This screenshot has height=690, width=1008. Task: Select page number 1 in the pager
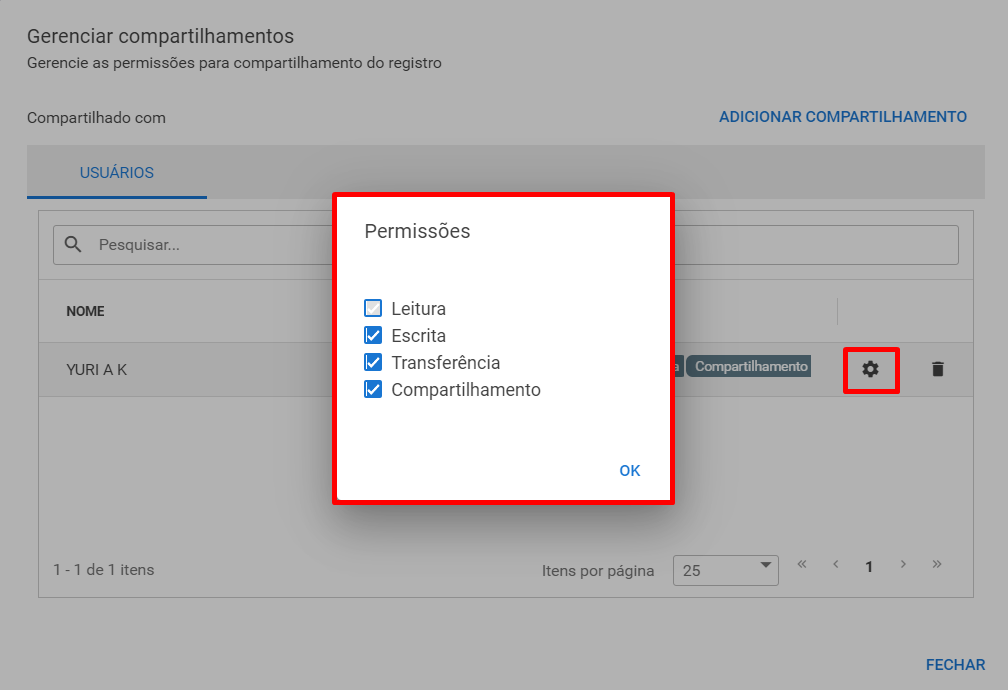coord(869,567)
